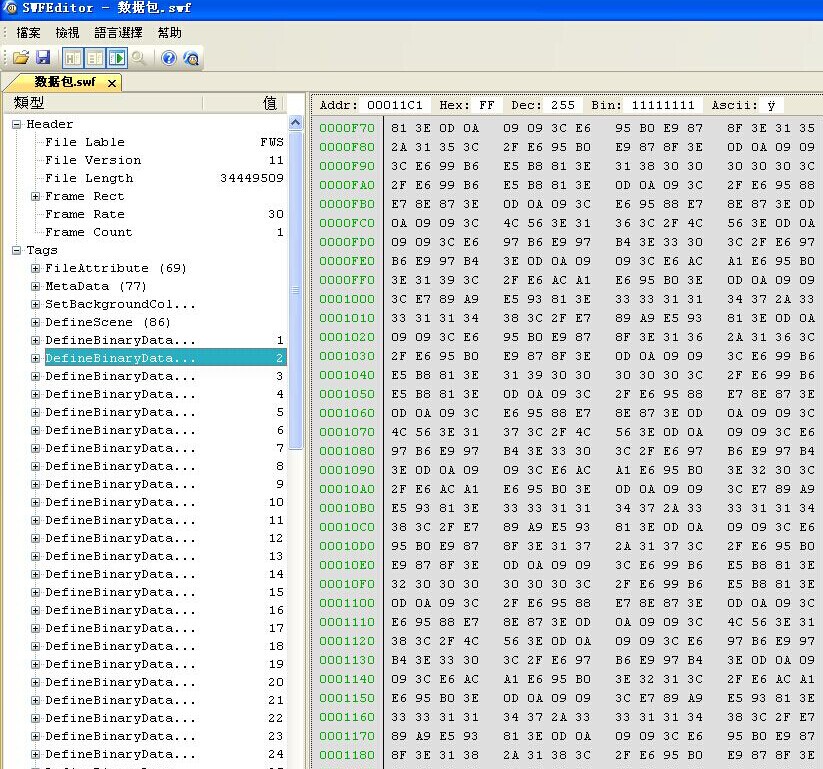
Task: Select the File Length row
Action: coord(164,178)
